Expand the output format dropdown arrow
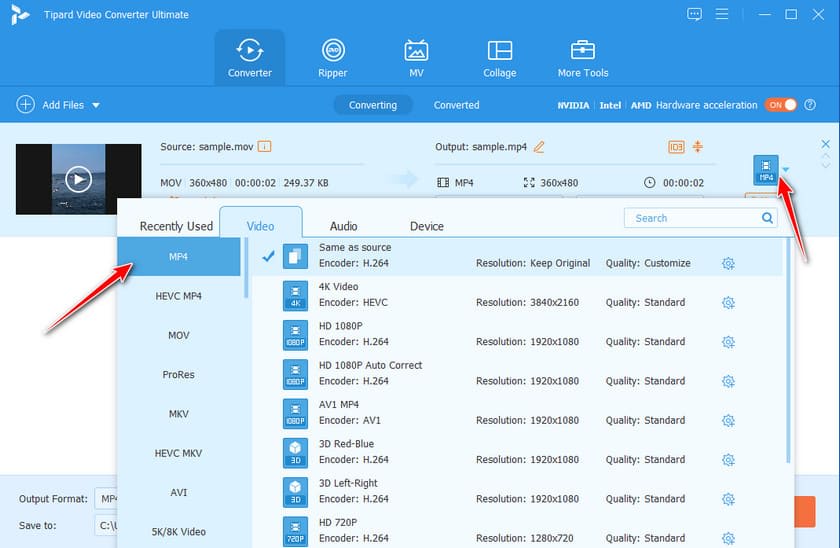 click(785, 170)
